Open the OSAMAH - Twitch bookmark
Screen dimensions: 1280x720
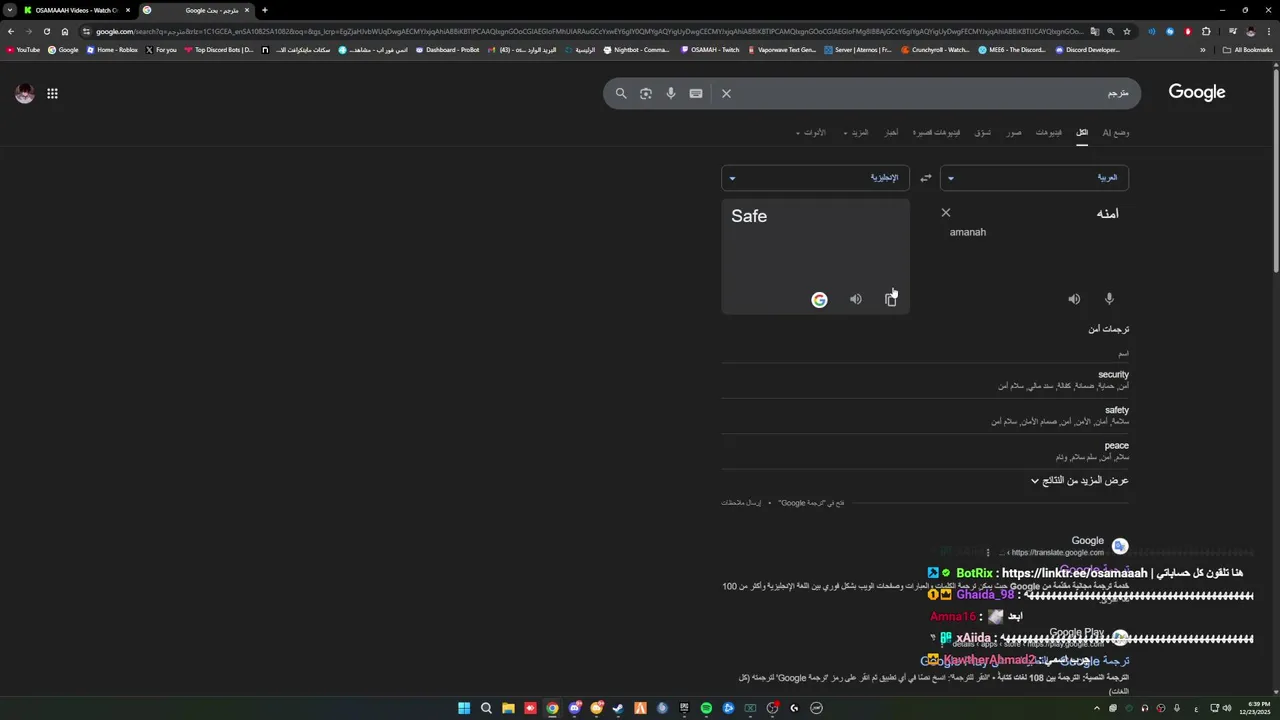coord(711,49)
